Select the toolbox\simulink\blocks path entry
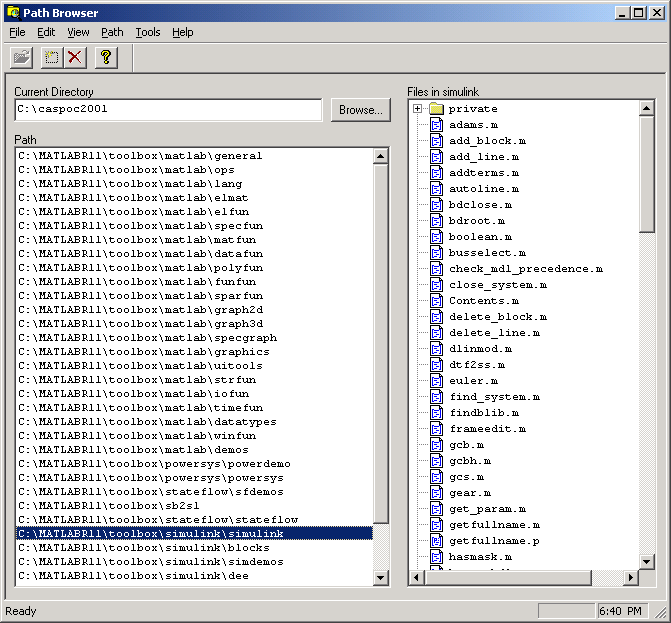The image size is (671, 623). pos(194,548)
